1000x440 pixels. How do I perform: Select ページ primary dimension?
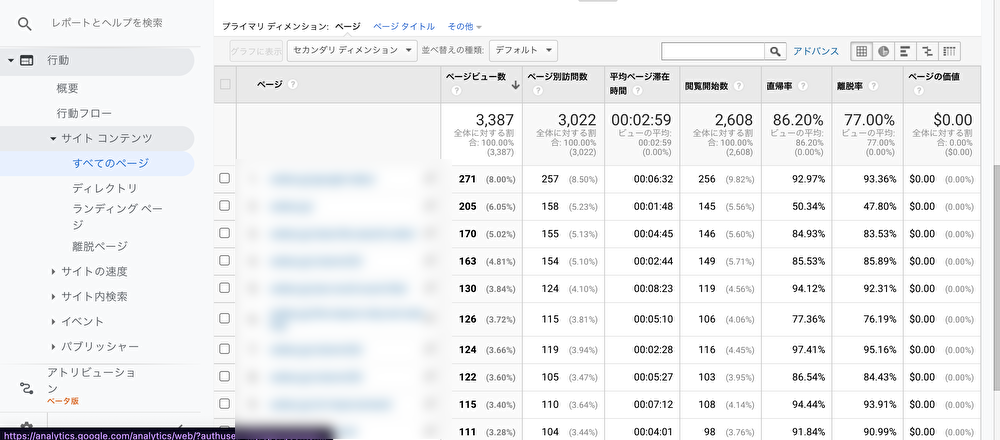tap(348, 27)
